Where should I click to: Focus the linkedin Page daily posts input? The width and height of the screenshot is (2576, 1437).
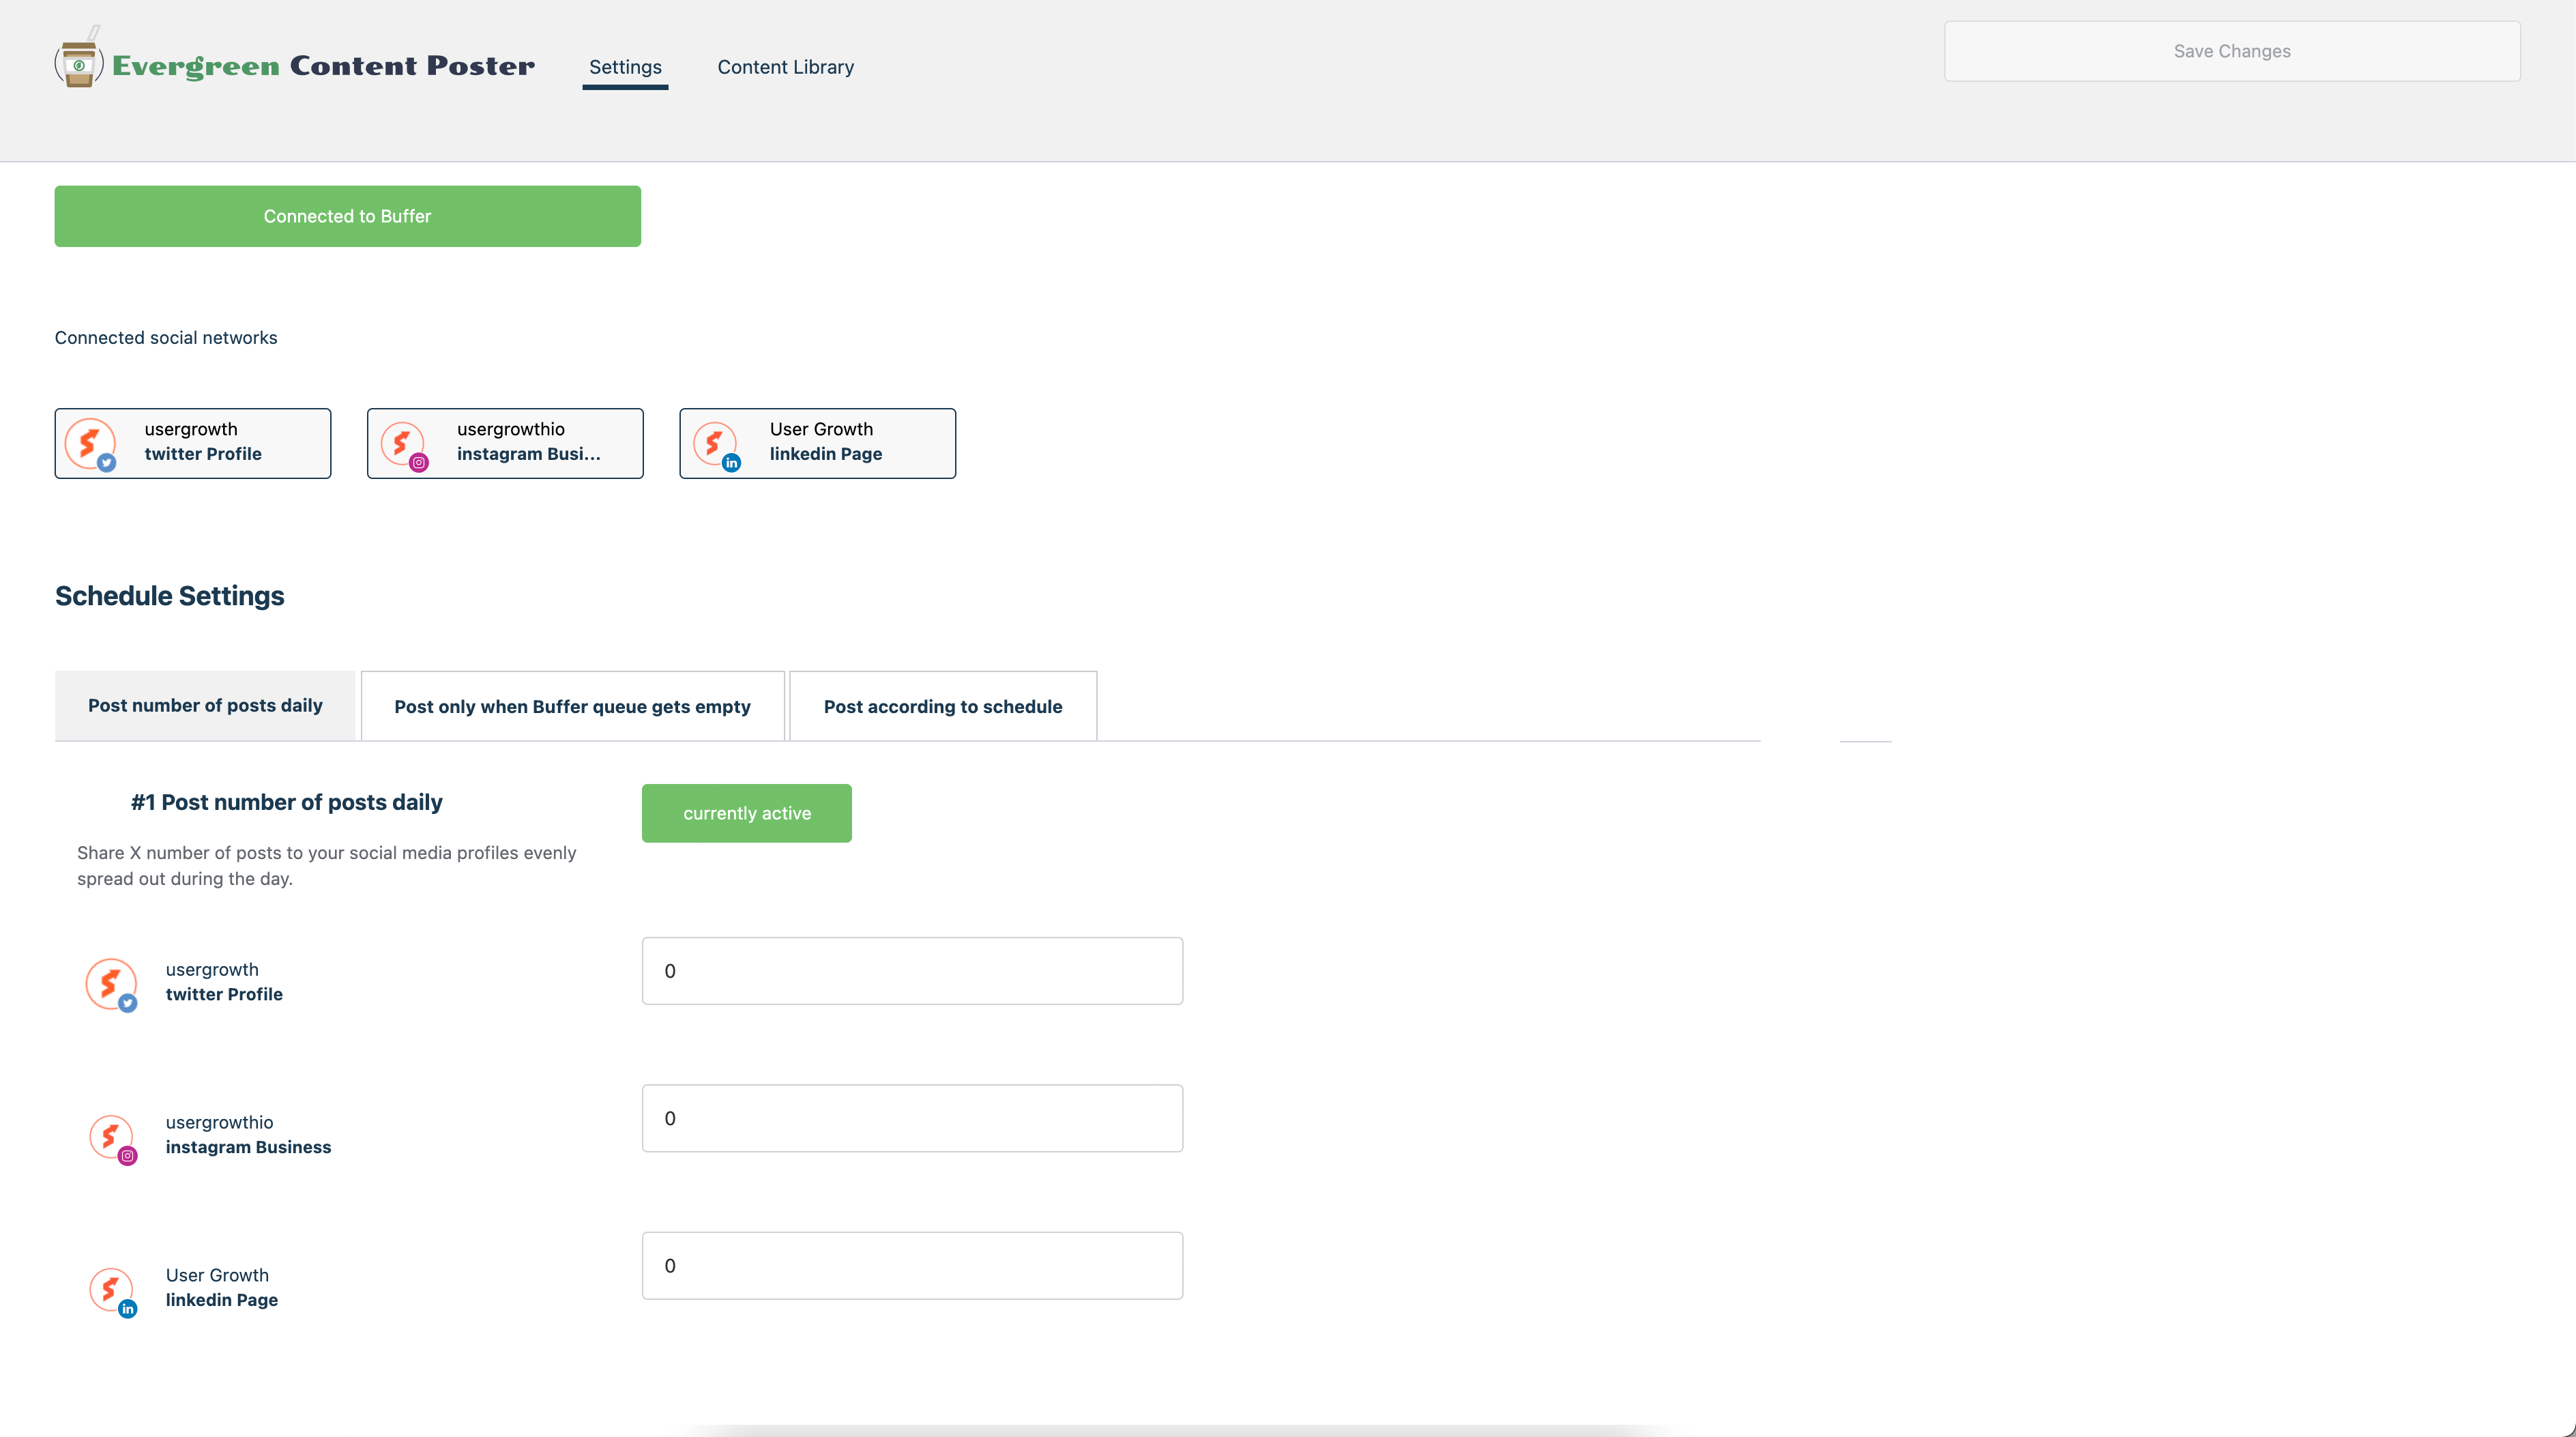click(x=912, y=1266)
